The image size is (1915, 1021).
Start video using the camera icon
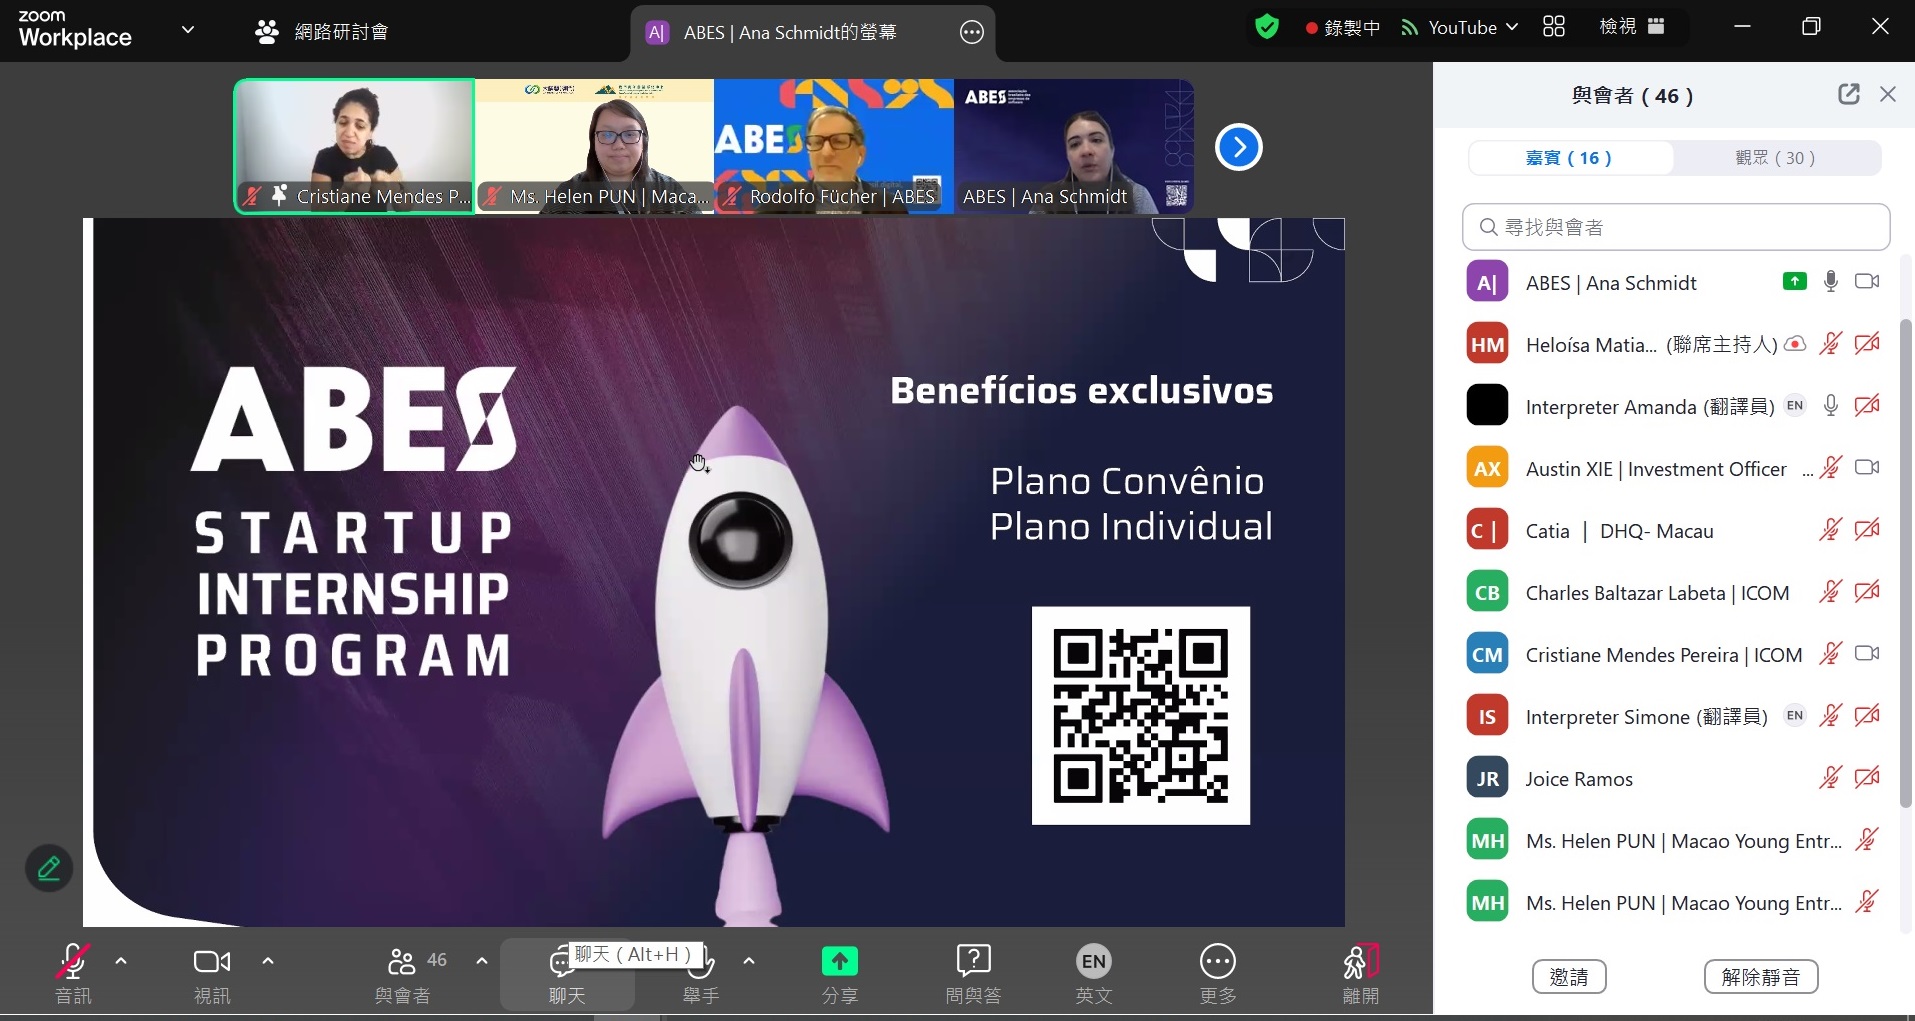coord(212,962)
